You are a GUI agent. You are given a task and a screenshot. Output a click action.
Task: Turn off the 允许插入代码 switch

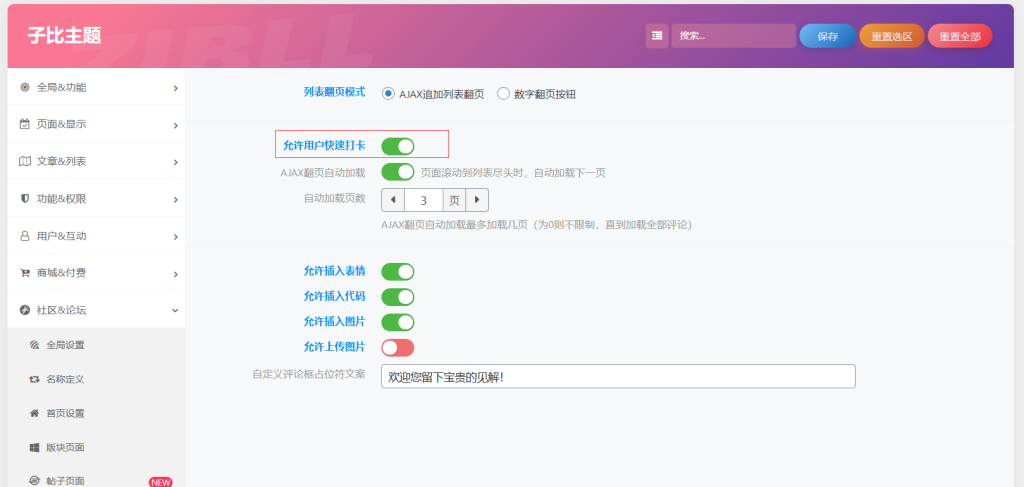[x=397, y=297]
